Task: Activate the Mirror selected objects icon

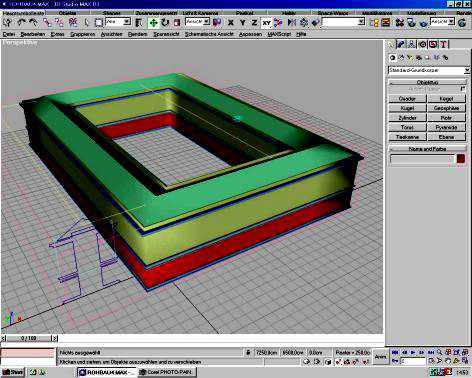Action: point(292,23)
